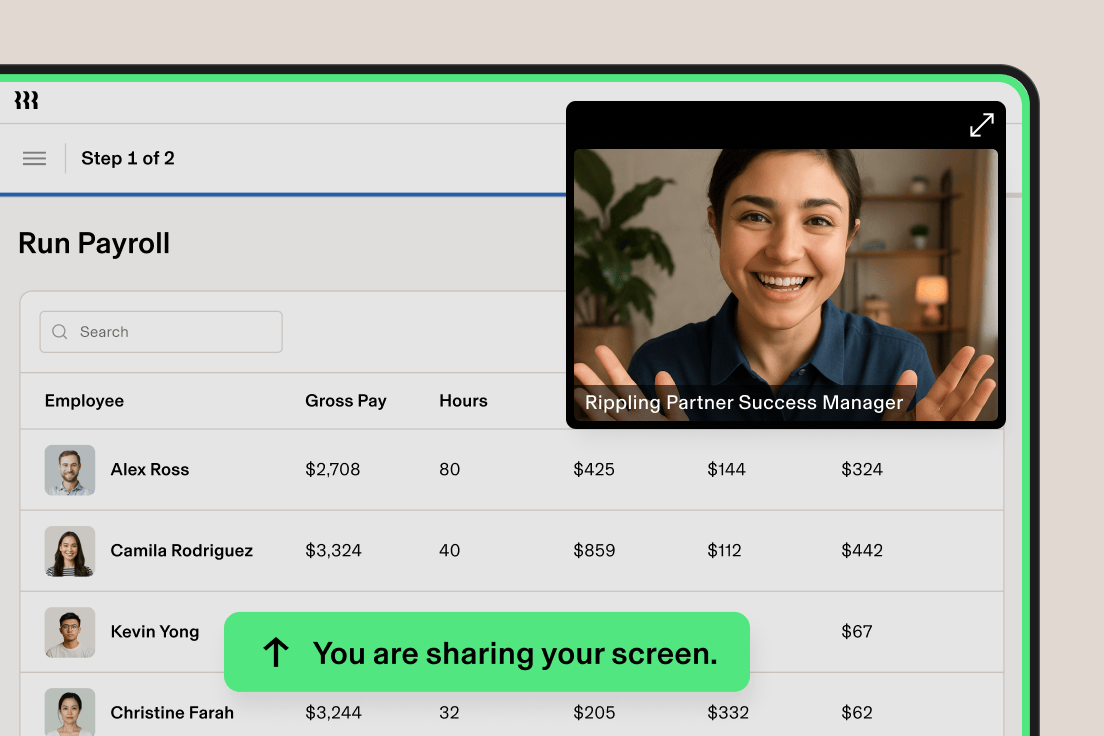Sort by Gross Pay column header
Image resolution: width=1104 pixels, height=736 pixels.
[x=346, y=401]
